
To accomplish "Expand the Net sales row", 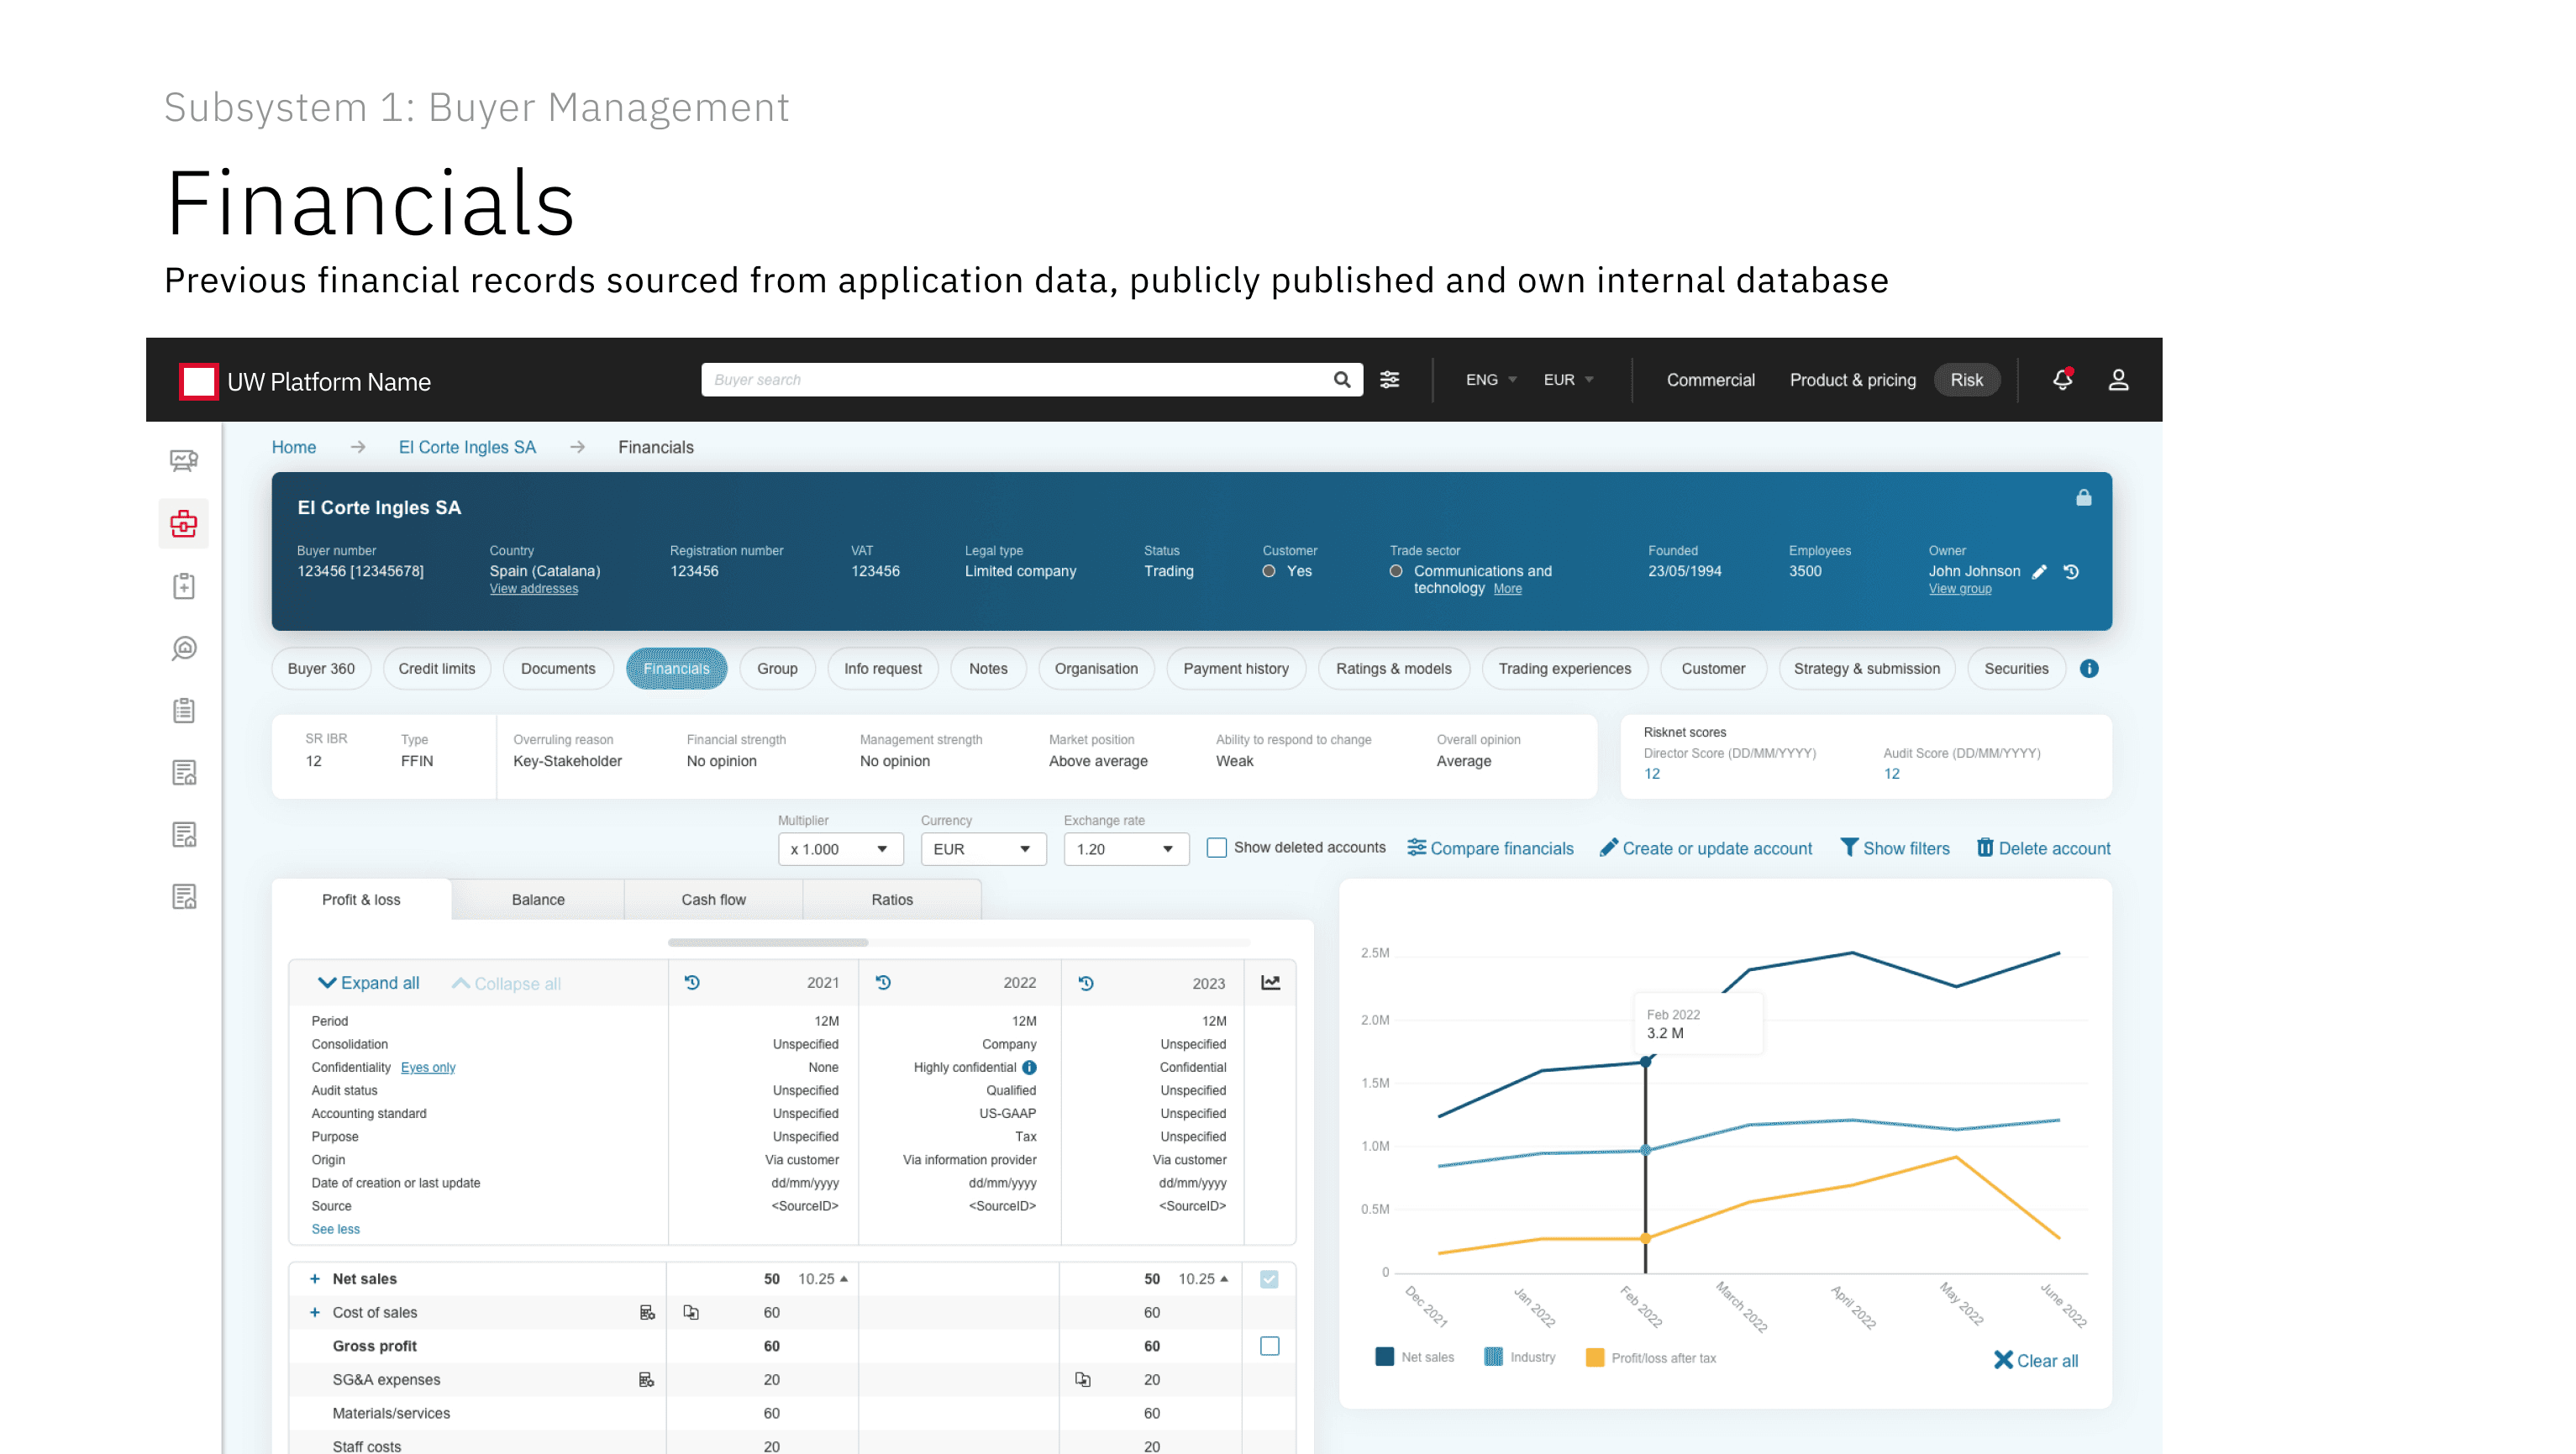I will pos(315,1279).
